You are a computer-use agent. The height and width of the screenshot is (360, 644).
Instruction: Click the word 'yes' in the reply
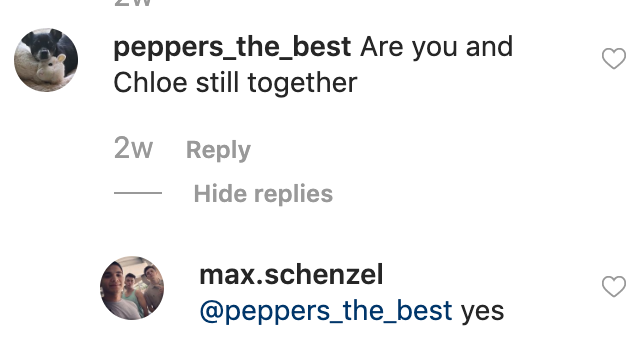click(x=482, y=312)
